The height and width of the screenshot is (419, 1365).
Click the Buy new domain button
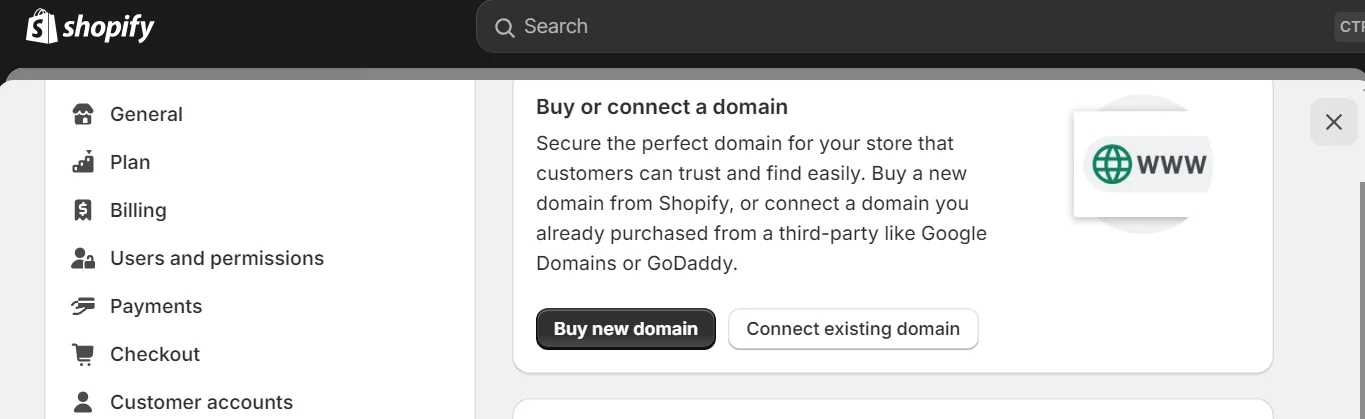coord(626,329)
